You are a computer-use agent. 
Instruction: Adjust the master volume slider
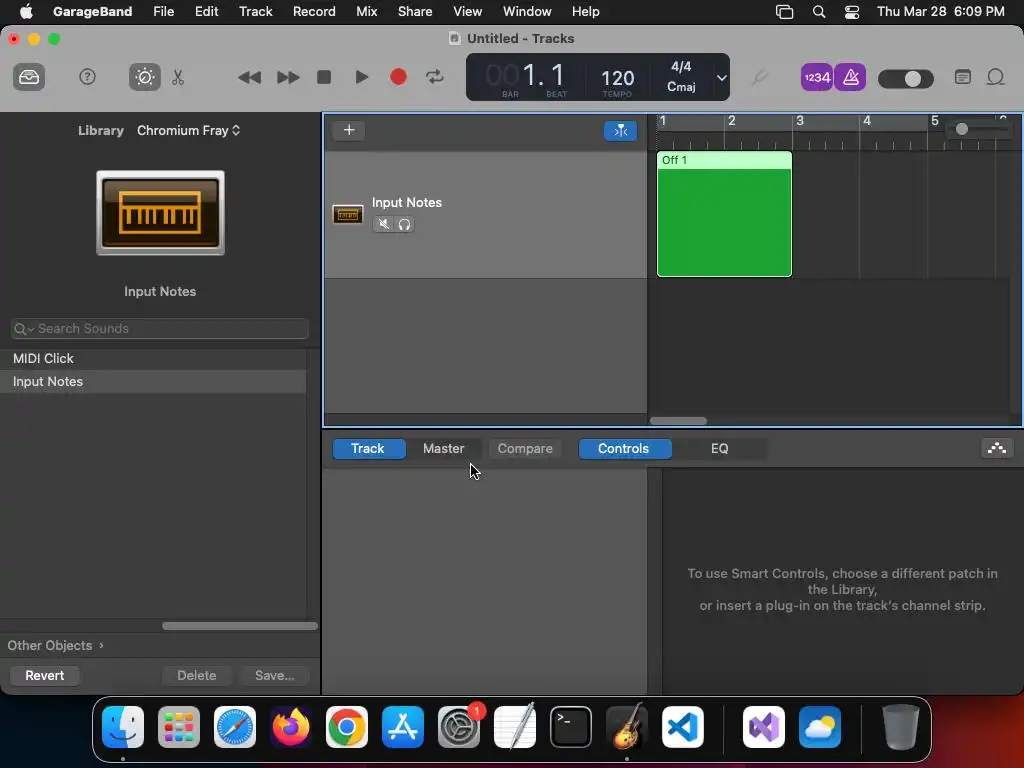pyautogui.click(x=906, y=79)
